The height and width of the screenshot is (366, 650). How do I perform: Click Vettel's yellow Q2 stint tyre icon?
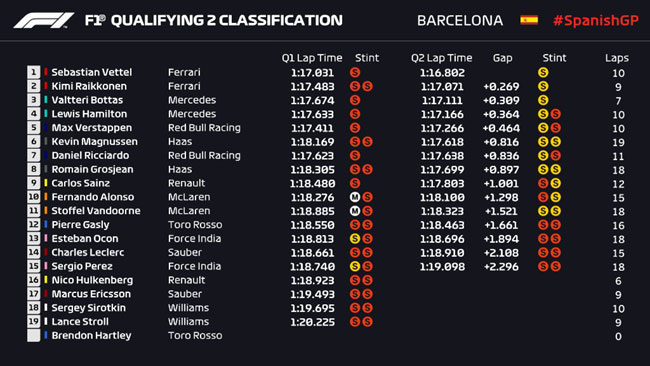pos(543,73)
